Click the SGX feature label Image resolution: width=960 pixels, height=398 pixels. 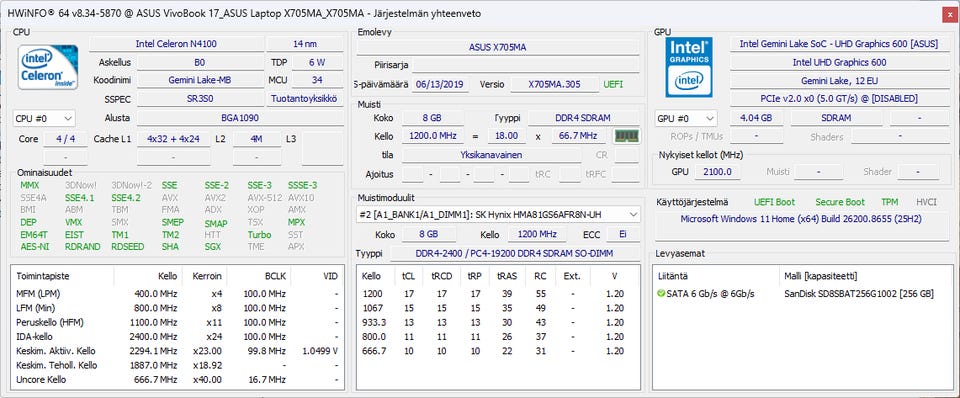213,247
